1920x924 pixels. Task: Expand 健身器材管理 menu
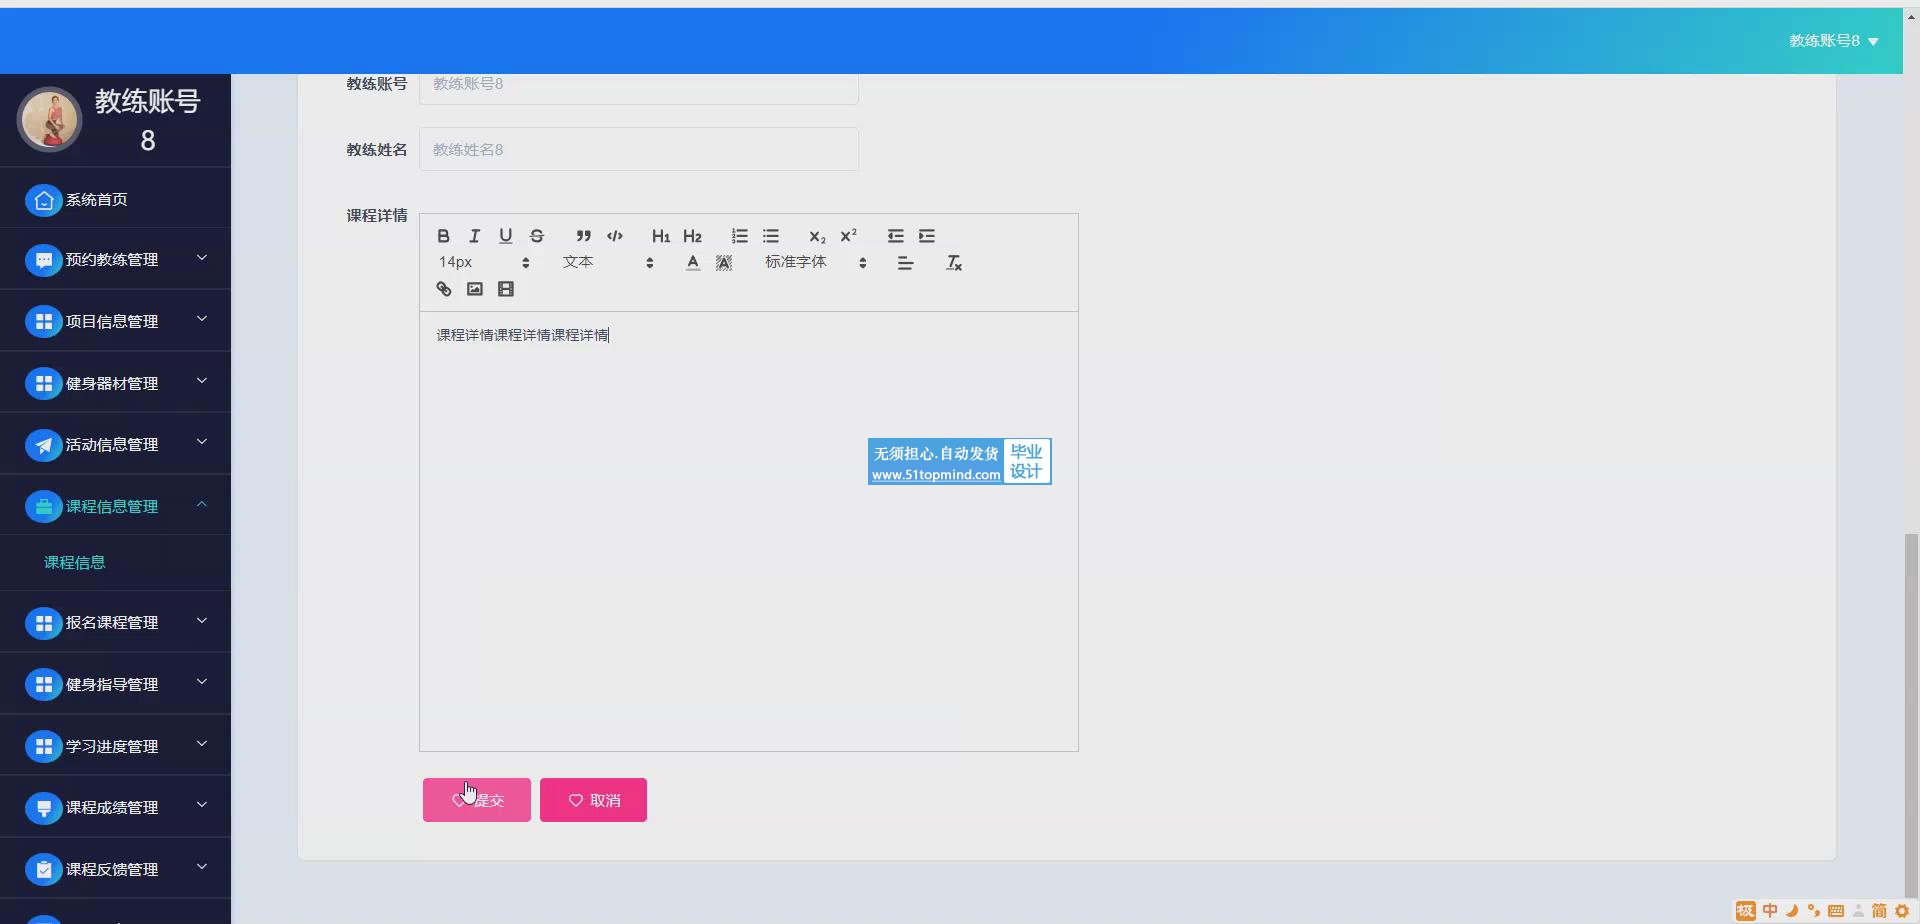tap(115, 383)
